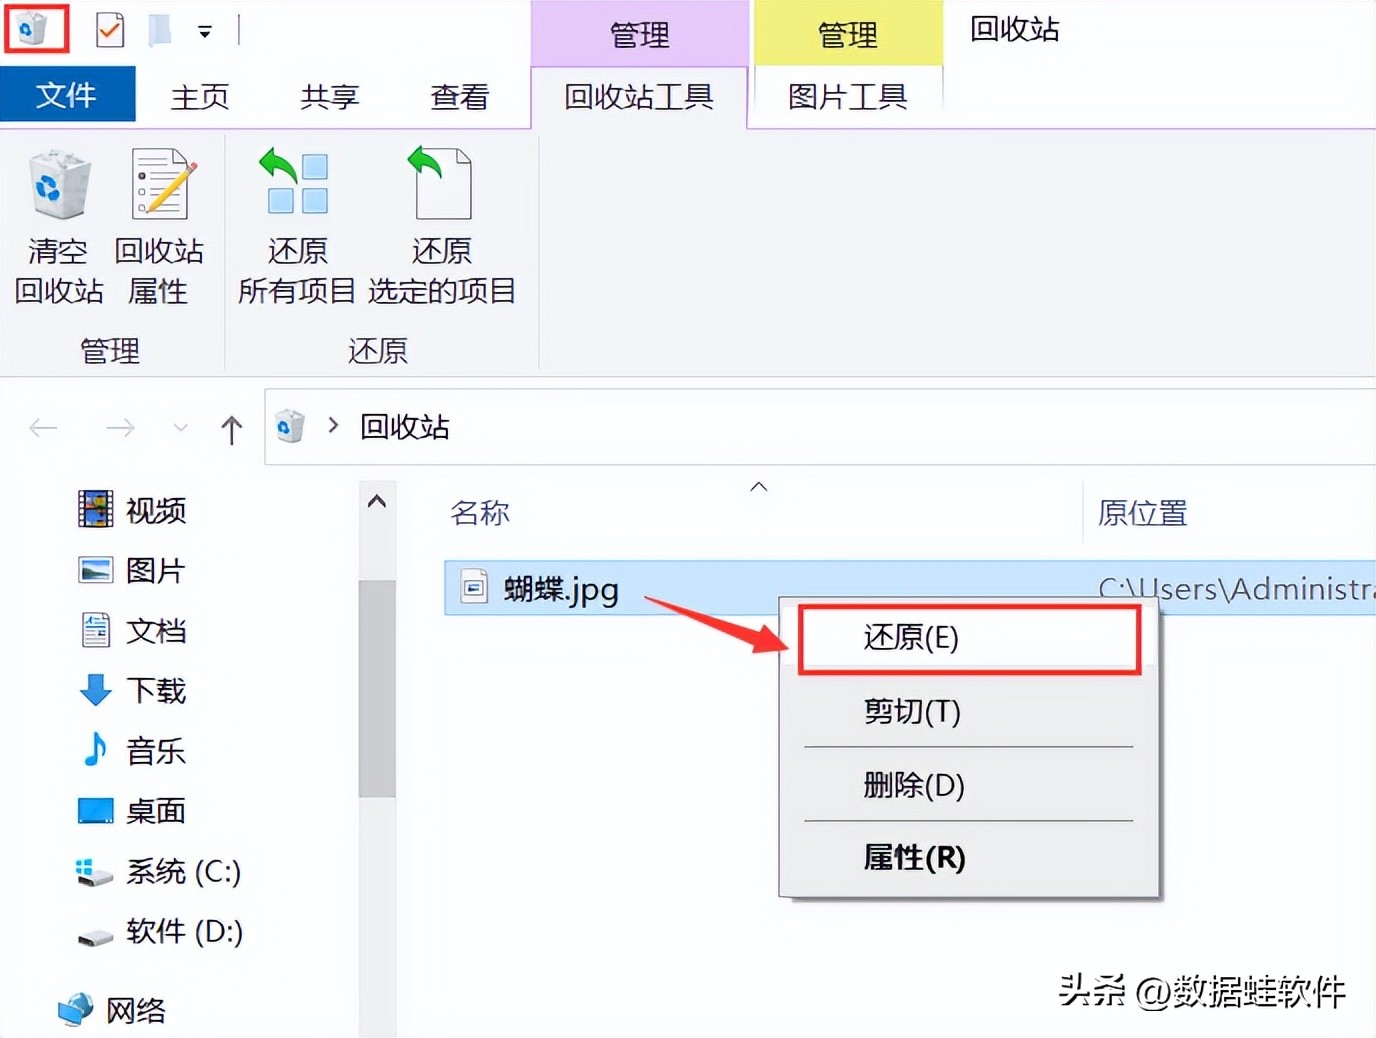Screen dimensions: 1376x1038
Task: Choose 还原(E) in the context menu
Action: pos(969,638)
